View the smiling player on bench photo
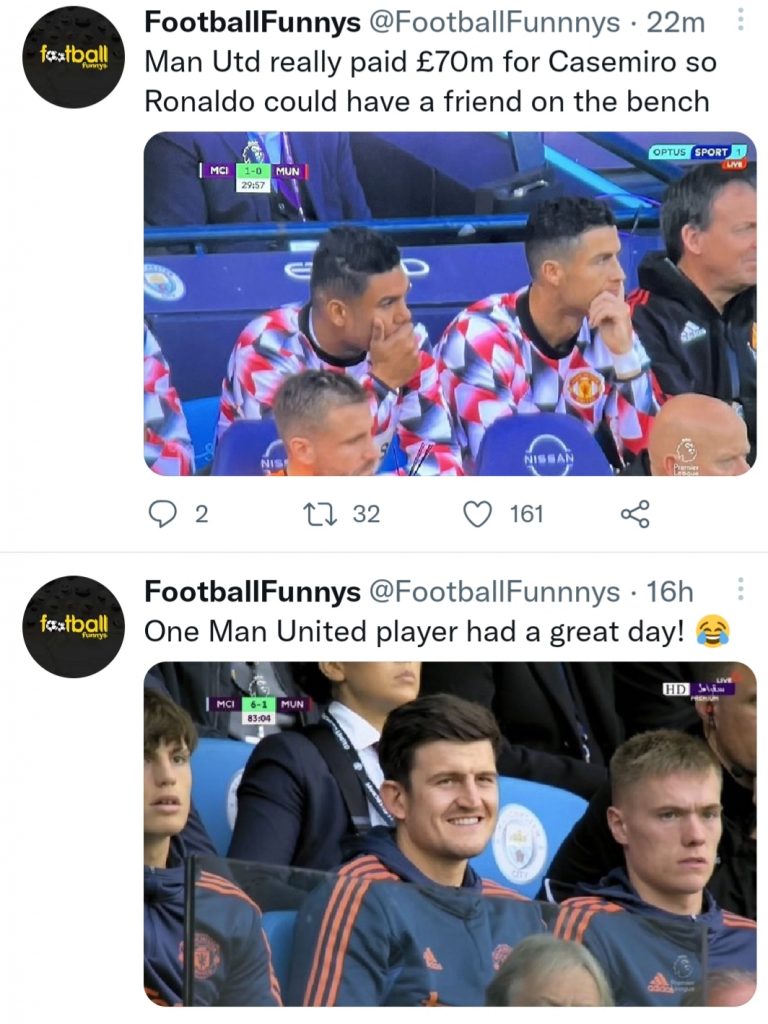The width and height of the screenshot is (768, 1024). pyautogui.click(x=450, y=832)
